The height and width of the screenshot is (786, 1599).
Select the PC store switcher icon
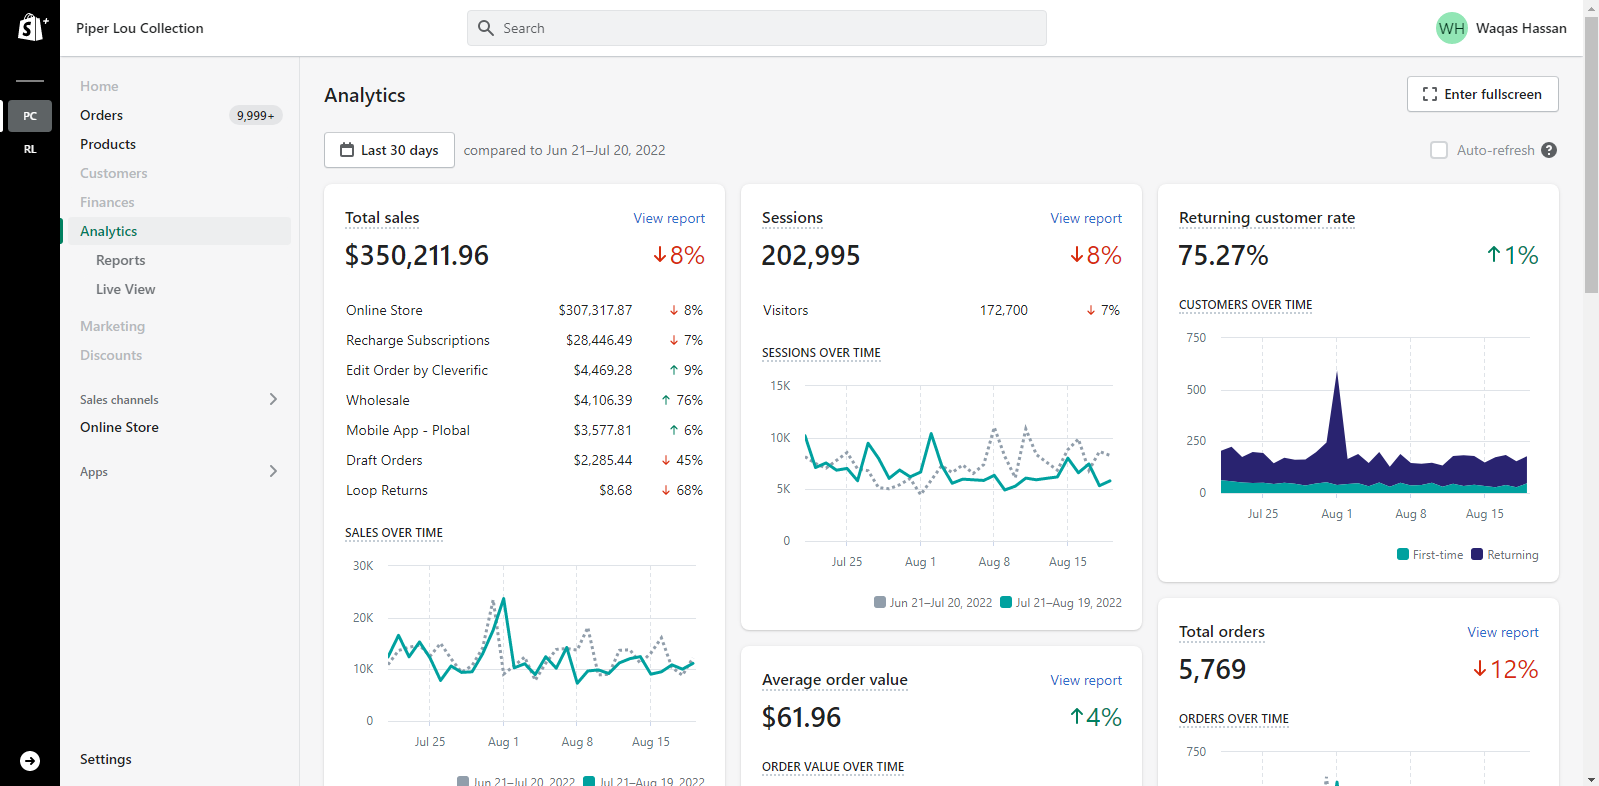[30, 116]
